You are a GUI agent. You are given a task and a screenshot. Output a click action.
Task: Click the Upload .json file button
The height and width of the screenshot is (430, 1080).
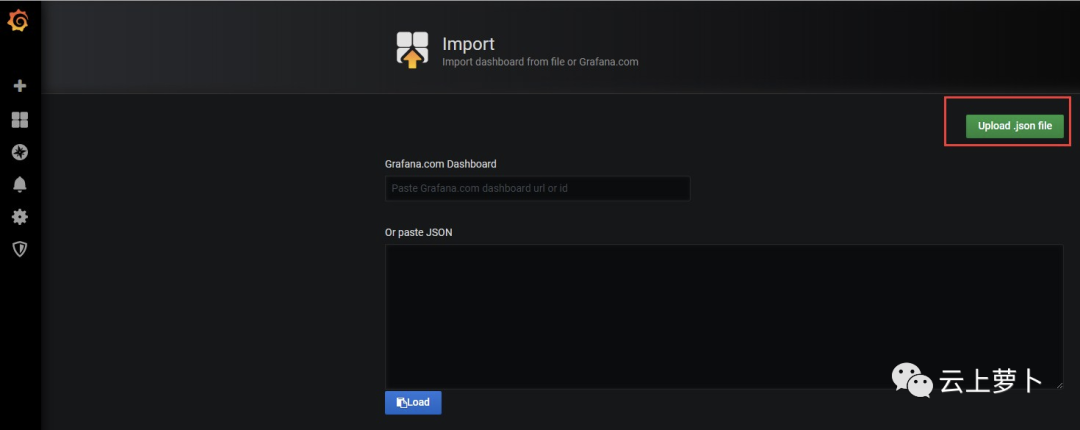click(x=1015, y=126)
